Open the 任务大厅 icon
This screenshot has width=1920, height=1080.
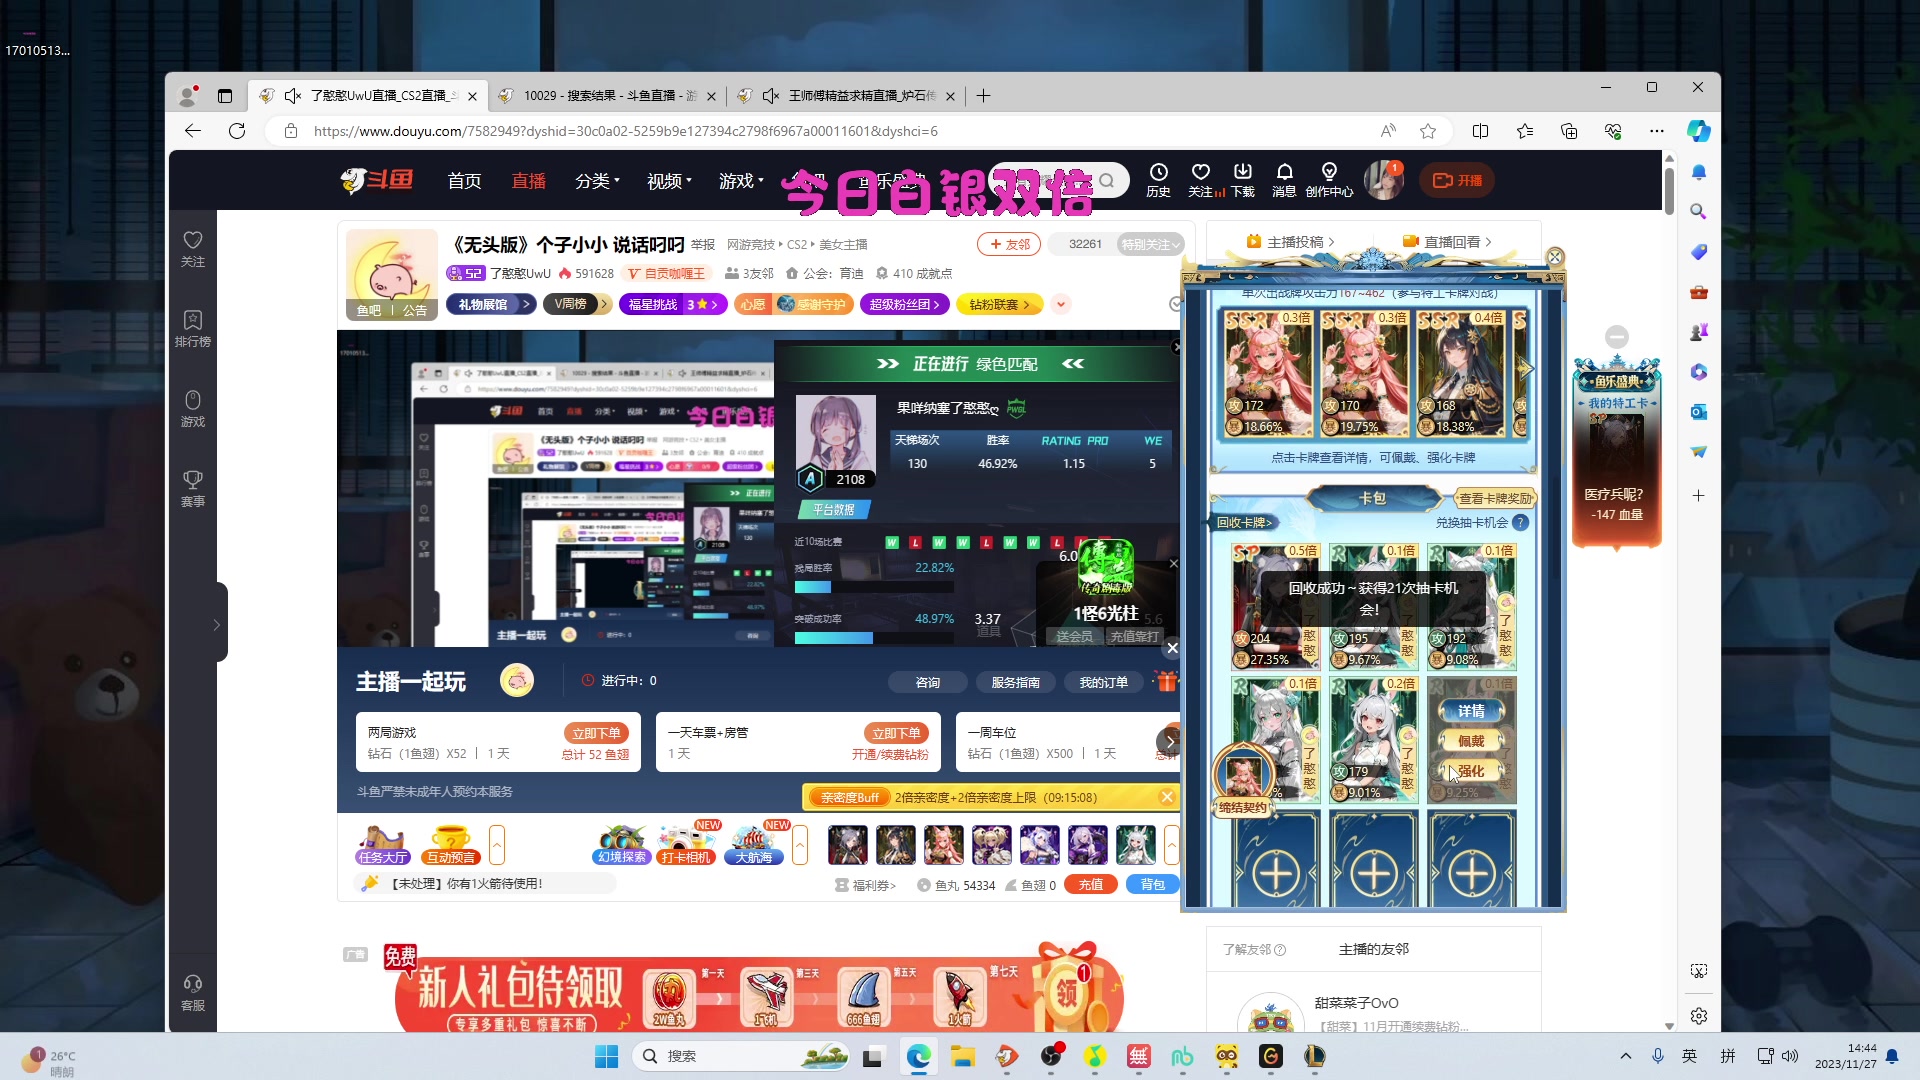click(383, 845)
